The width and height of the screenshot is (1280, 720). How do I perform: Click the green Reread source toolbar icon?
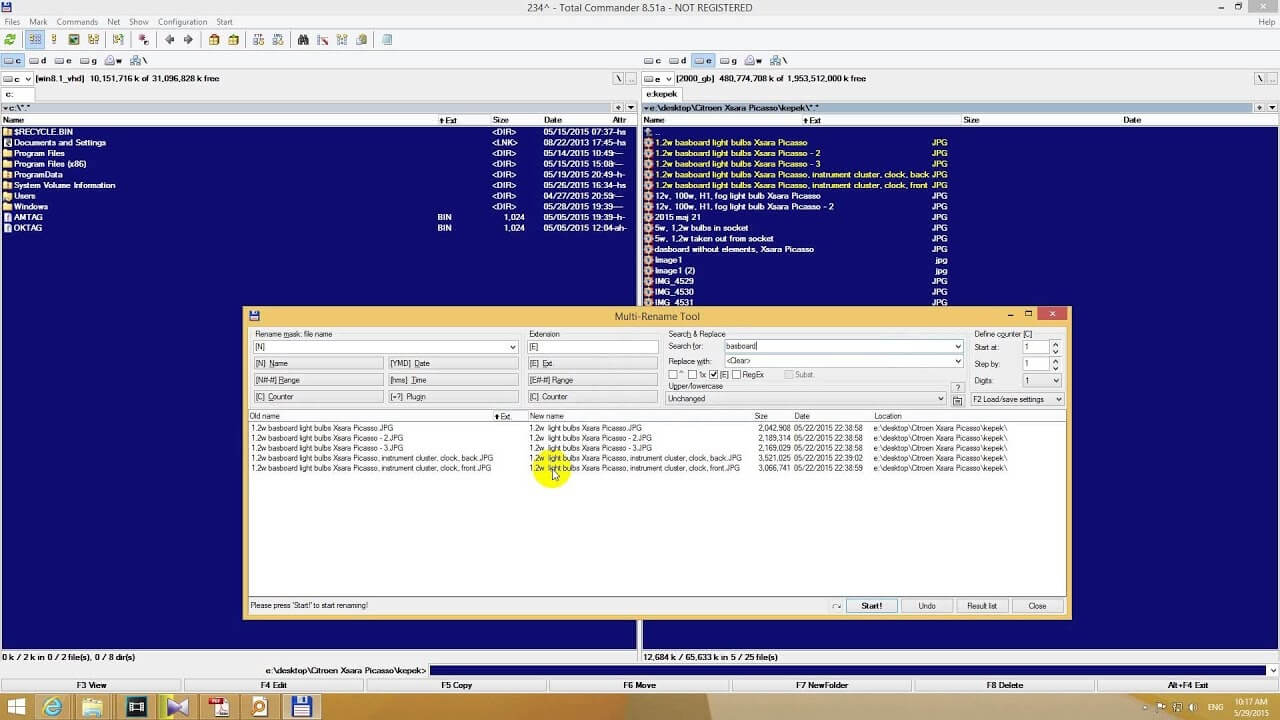[x=10, y=40]
